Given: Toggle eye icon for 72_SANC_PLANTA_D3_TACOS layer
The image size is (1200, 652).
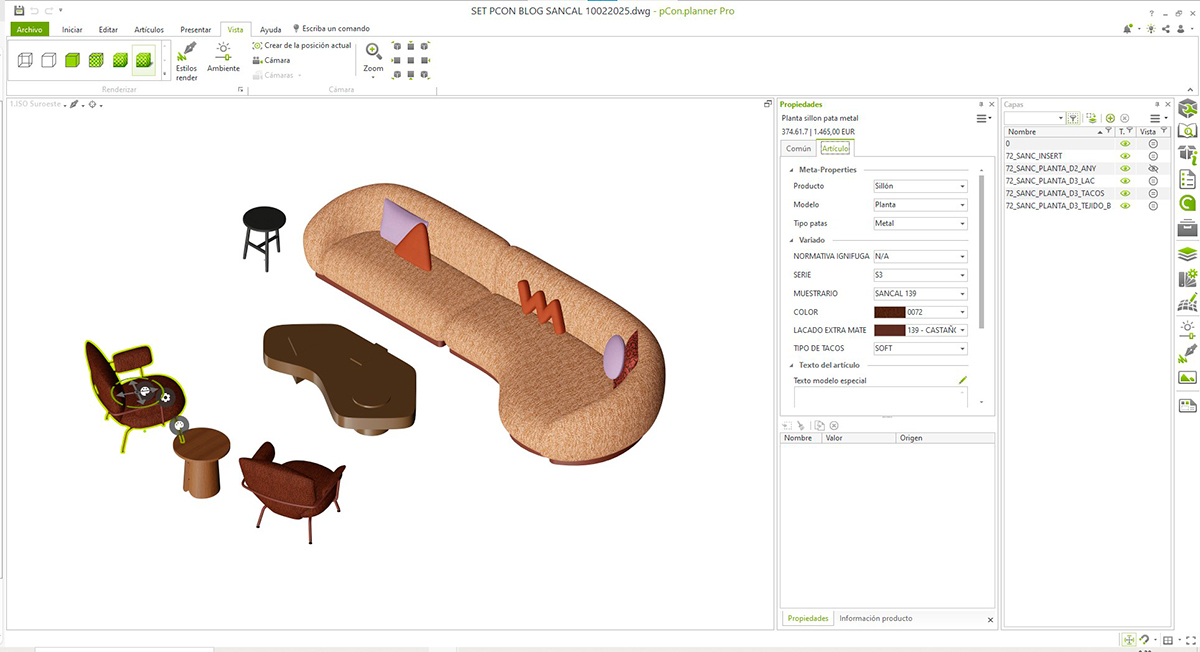Looking at the screenshot, I should coord(1125,193).
